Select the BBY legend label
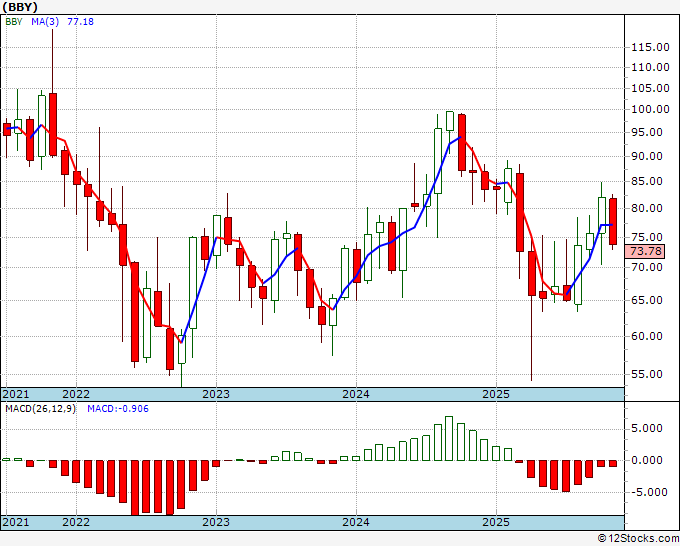Viewport: 680px width, 546px height. 14,21
